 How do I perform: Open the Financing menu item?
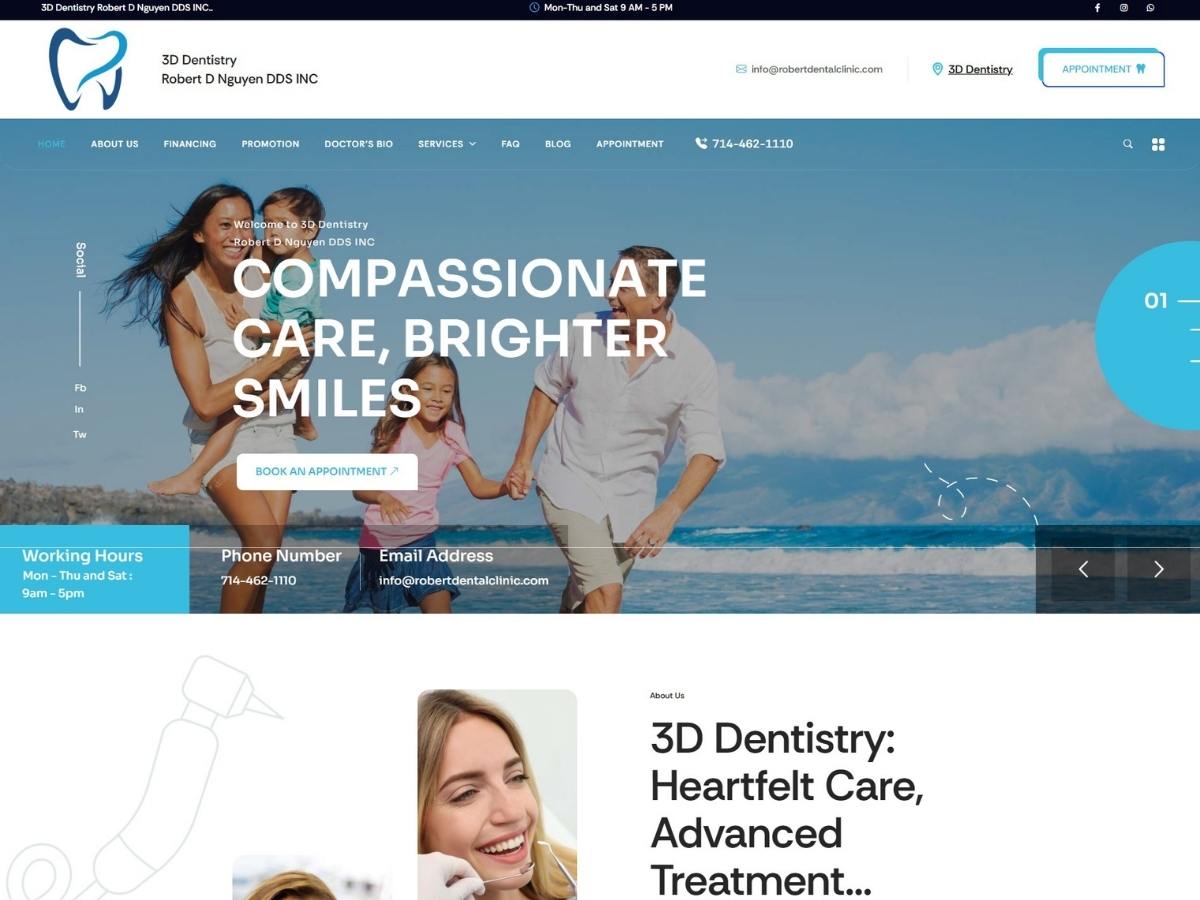click(x=190, y=144)
